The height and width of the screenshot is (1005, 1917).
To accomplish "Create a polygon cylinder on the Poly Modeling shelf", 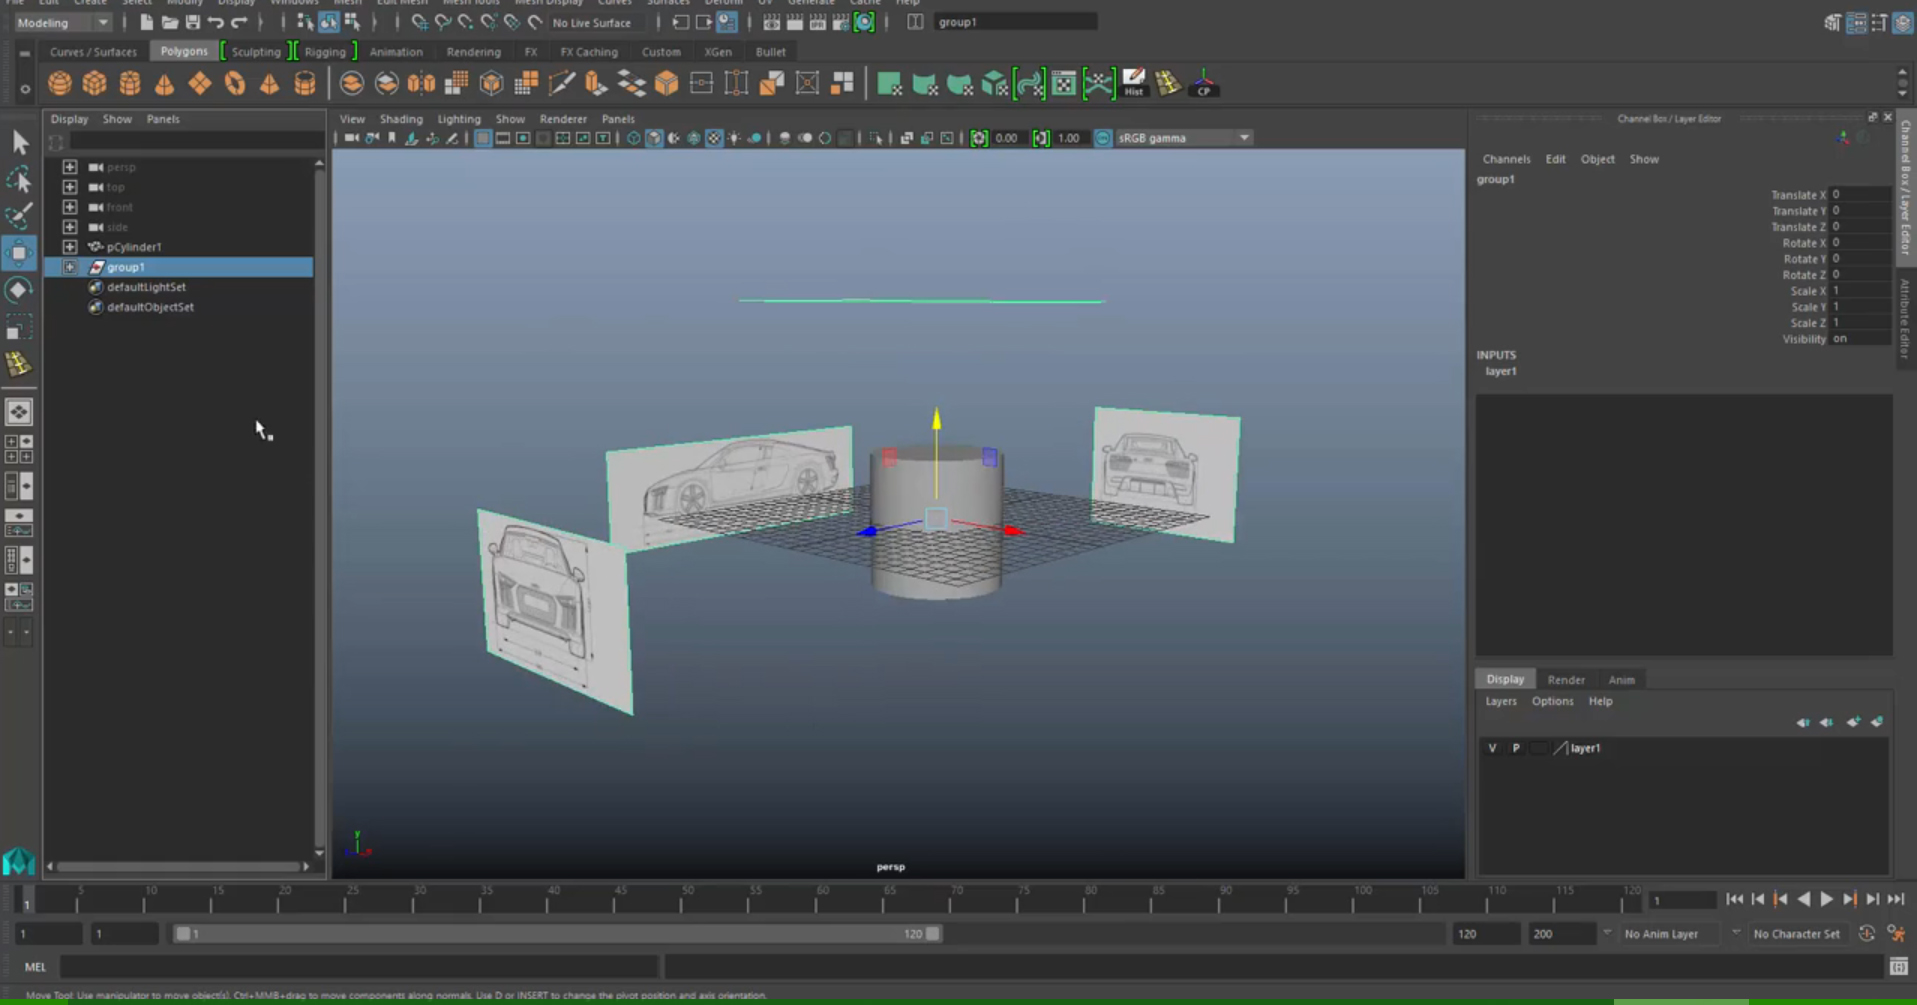I will [x=130, y=84].
